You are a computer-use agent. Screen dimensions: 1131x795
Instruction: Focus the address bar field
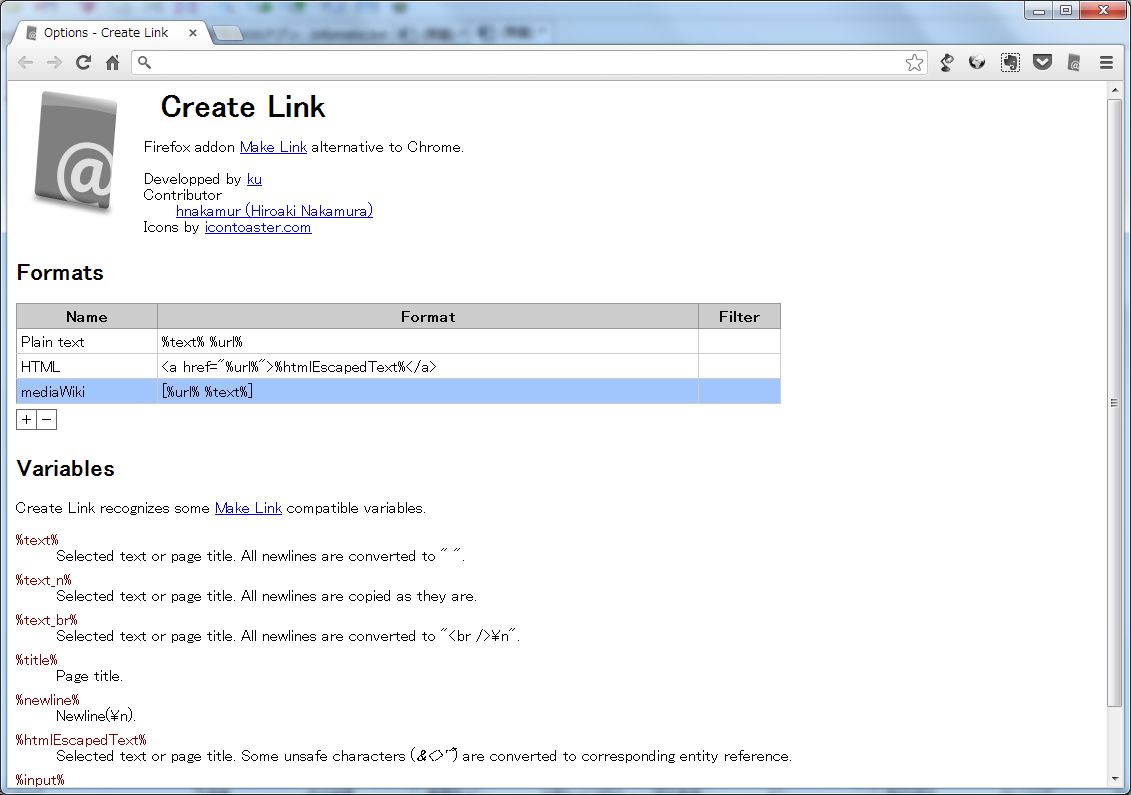point(527,63)
